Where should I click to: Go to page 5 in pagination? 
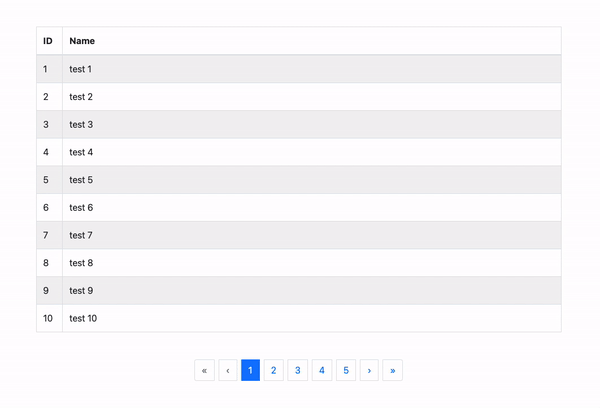click(x=346, y=370)
